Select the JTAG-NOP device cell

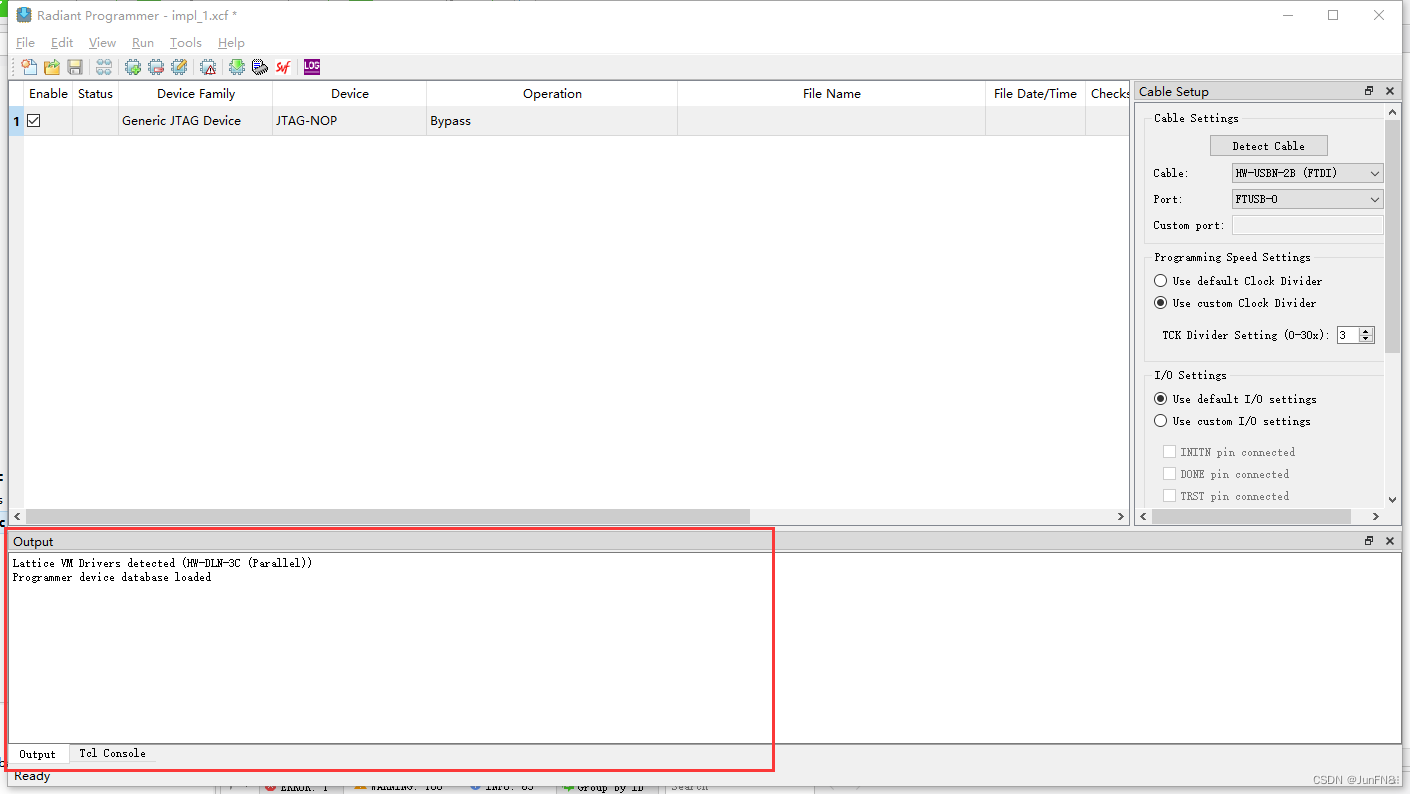[x=349, y=121]
